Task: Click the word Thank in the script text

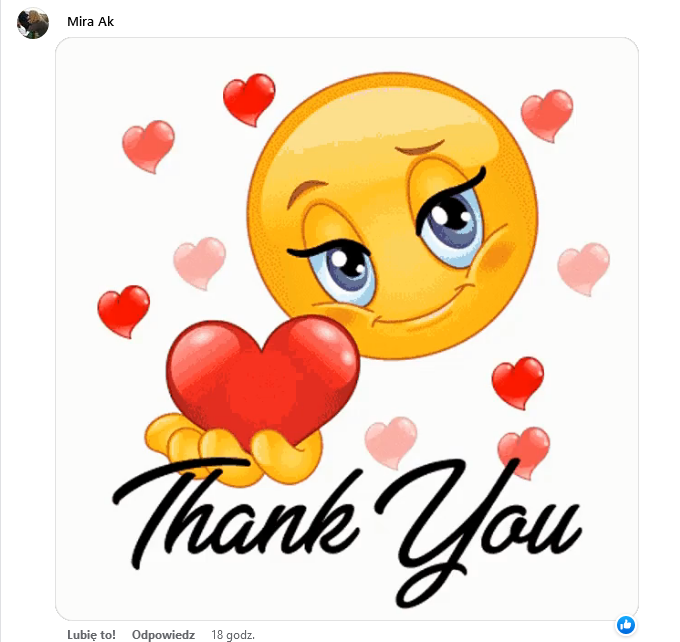Action: (x=236, y=514)
